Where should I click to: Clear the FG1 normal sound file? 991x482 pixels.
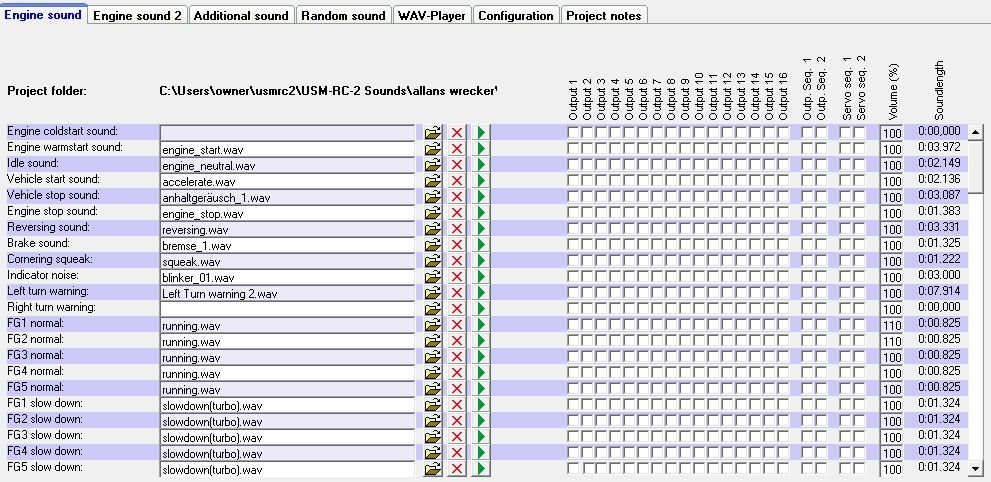coord(457,324)
